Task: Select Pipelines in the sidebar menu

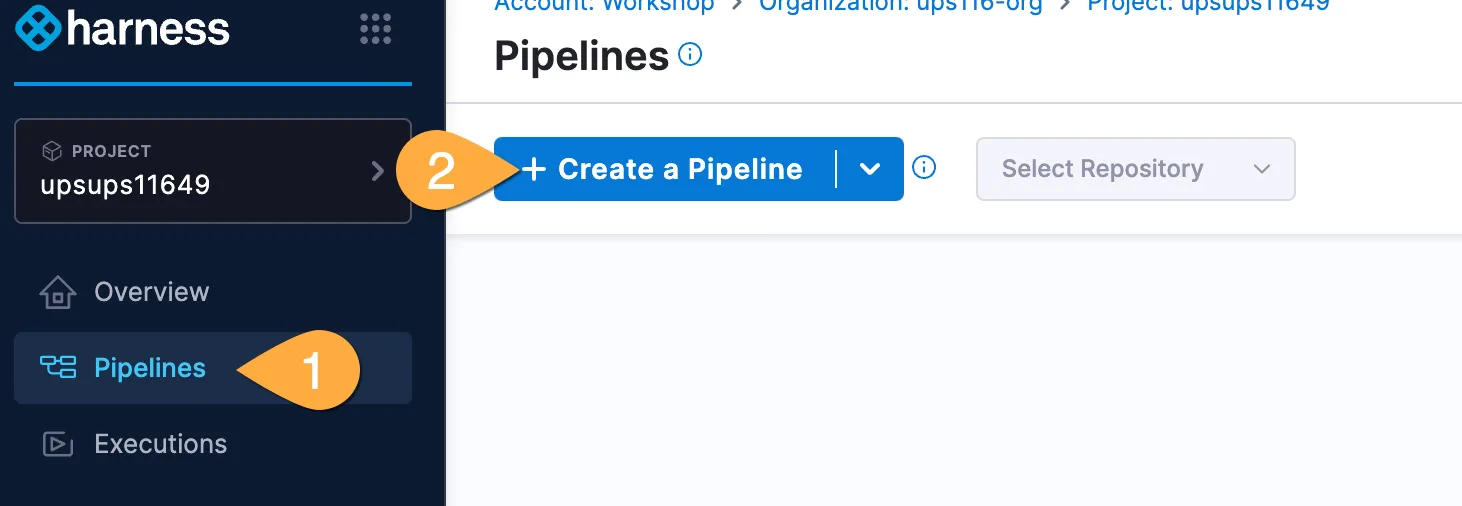Action: tap(149, 368)
